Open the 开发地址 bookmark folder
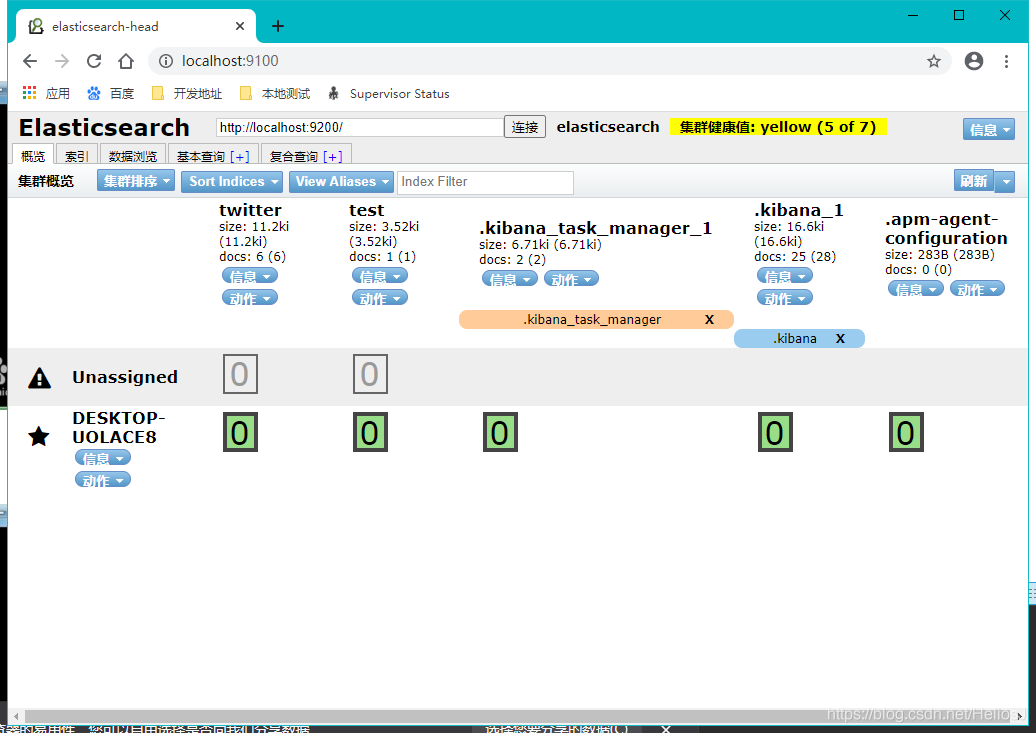Screen dimensions: 1036x733 tap(187, 93)
